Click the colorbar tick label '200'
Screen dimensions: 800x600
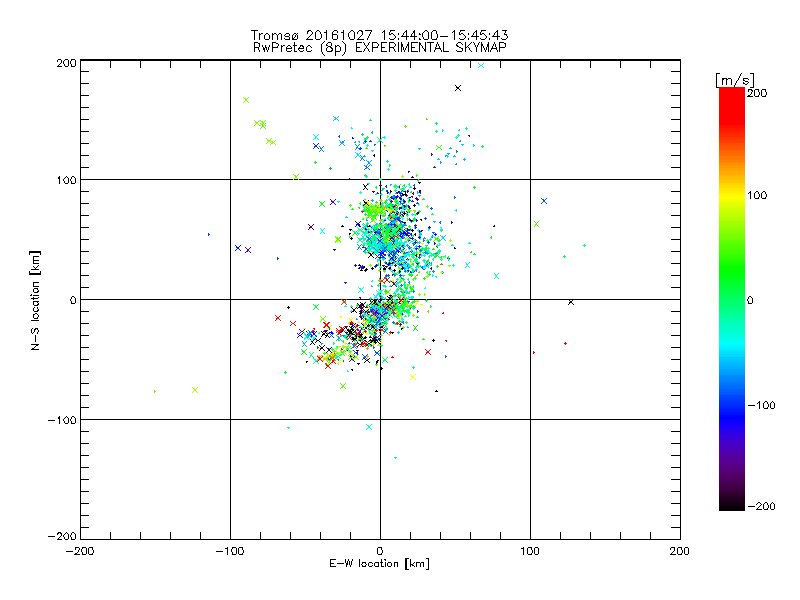757,93
